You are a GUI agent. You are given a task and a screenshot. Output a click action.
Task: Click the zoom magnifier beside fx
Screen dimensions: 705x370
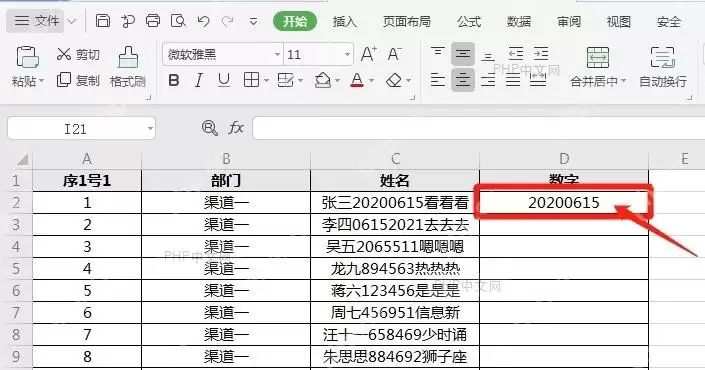pos(210,128)
